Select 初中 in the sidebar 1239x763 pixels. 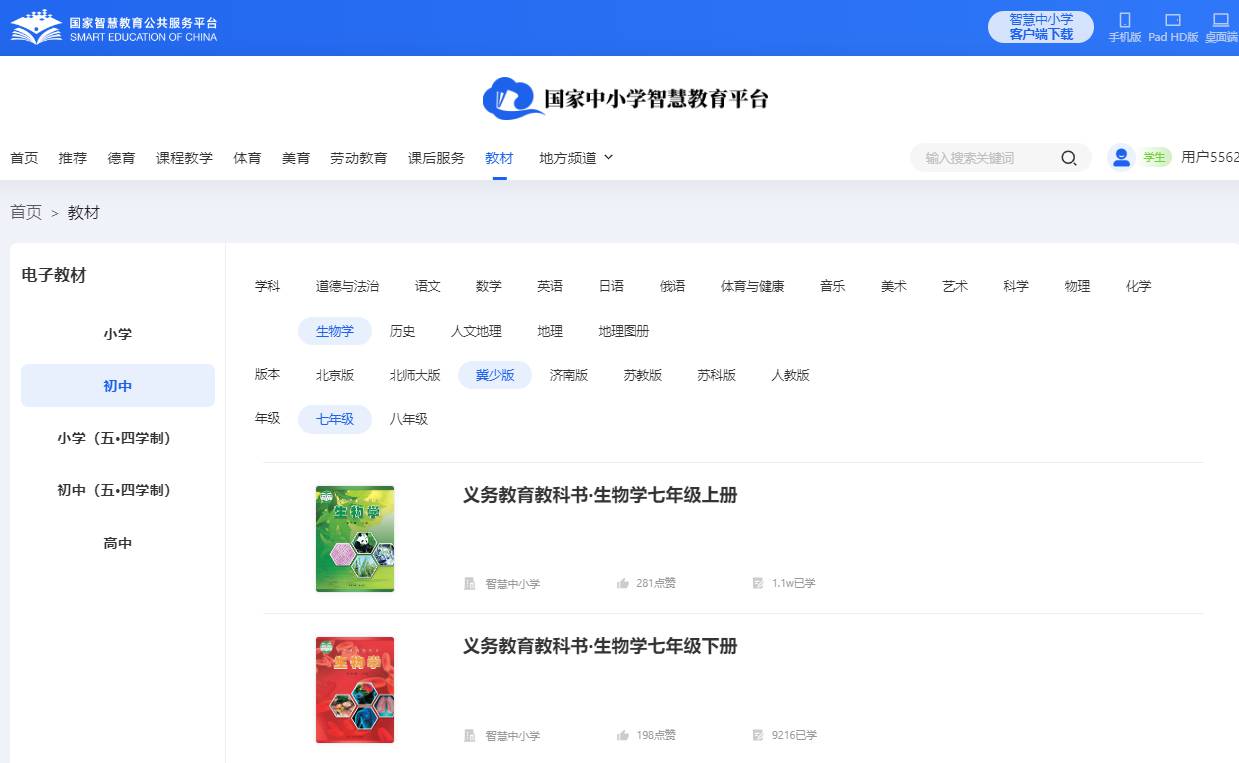[x=118, y=386]
